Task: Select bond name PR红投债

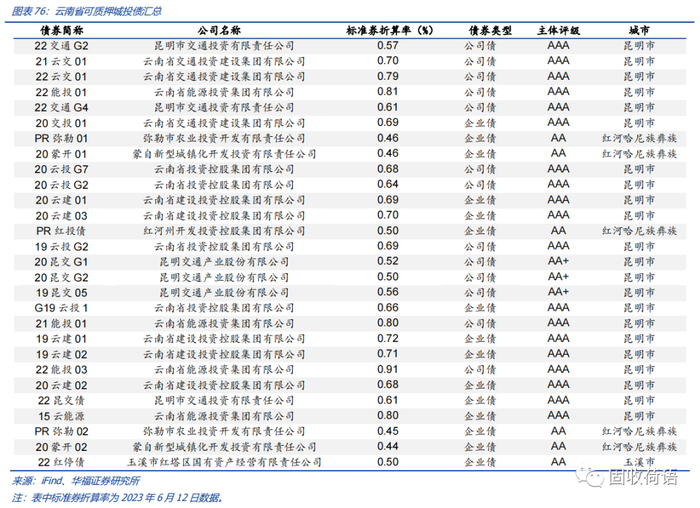Action: coord(62,231)
